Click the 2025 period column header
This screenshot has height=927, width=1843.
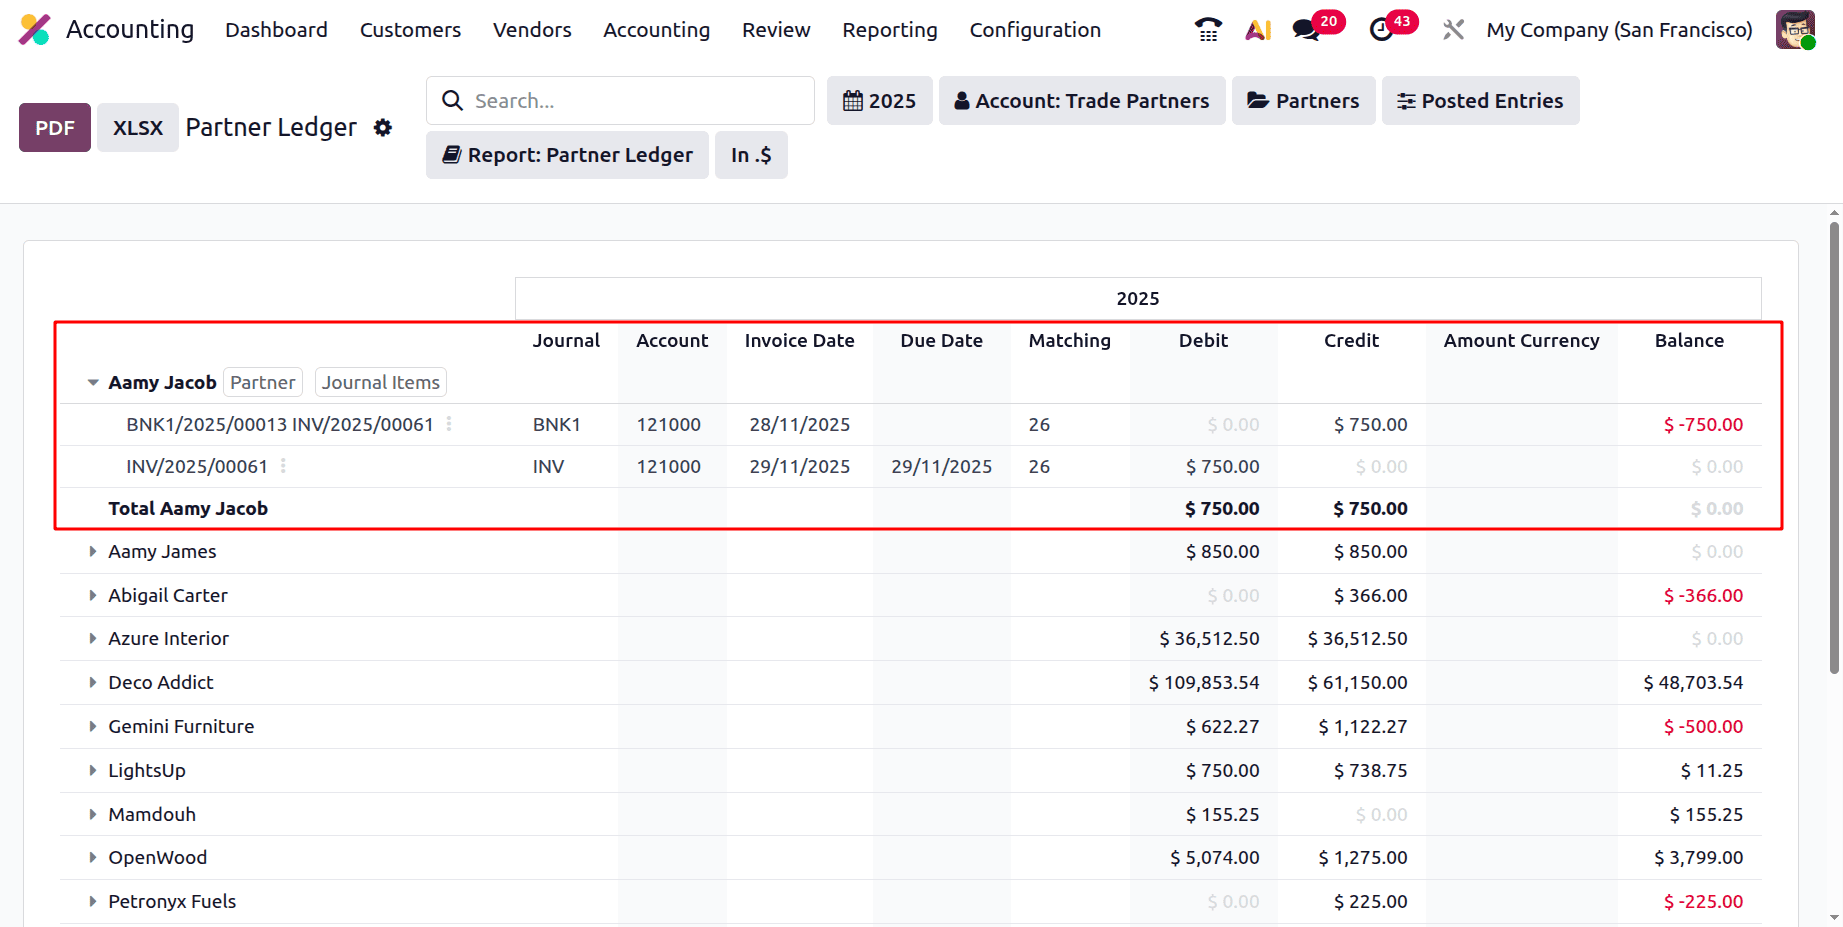1138,299
